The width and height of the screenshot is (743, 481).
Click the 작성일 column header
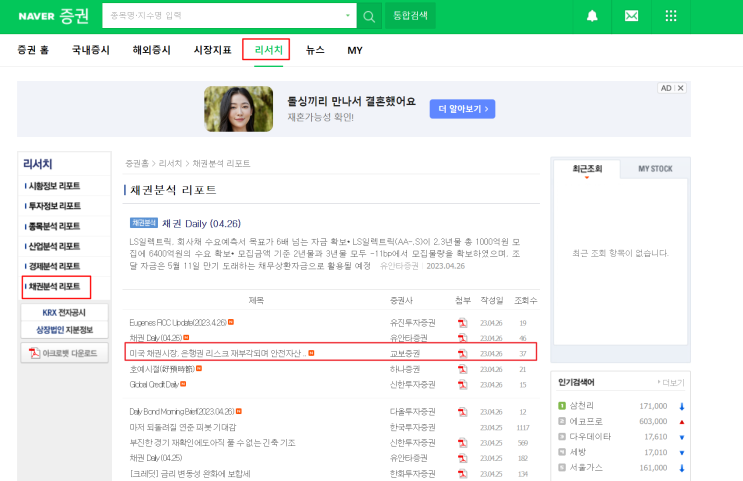coord(491,300)
